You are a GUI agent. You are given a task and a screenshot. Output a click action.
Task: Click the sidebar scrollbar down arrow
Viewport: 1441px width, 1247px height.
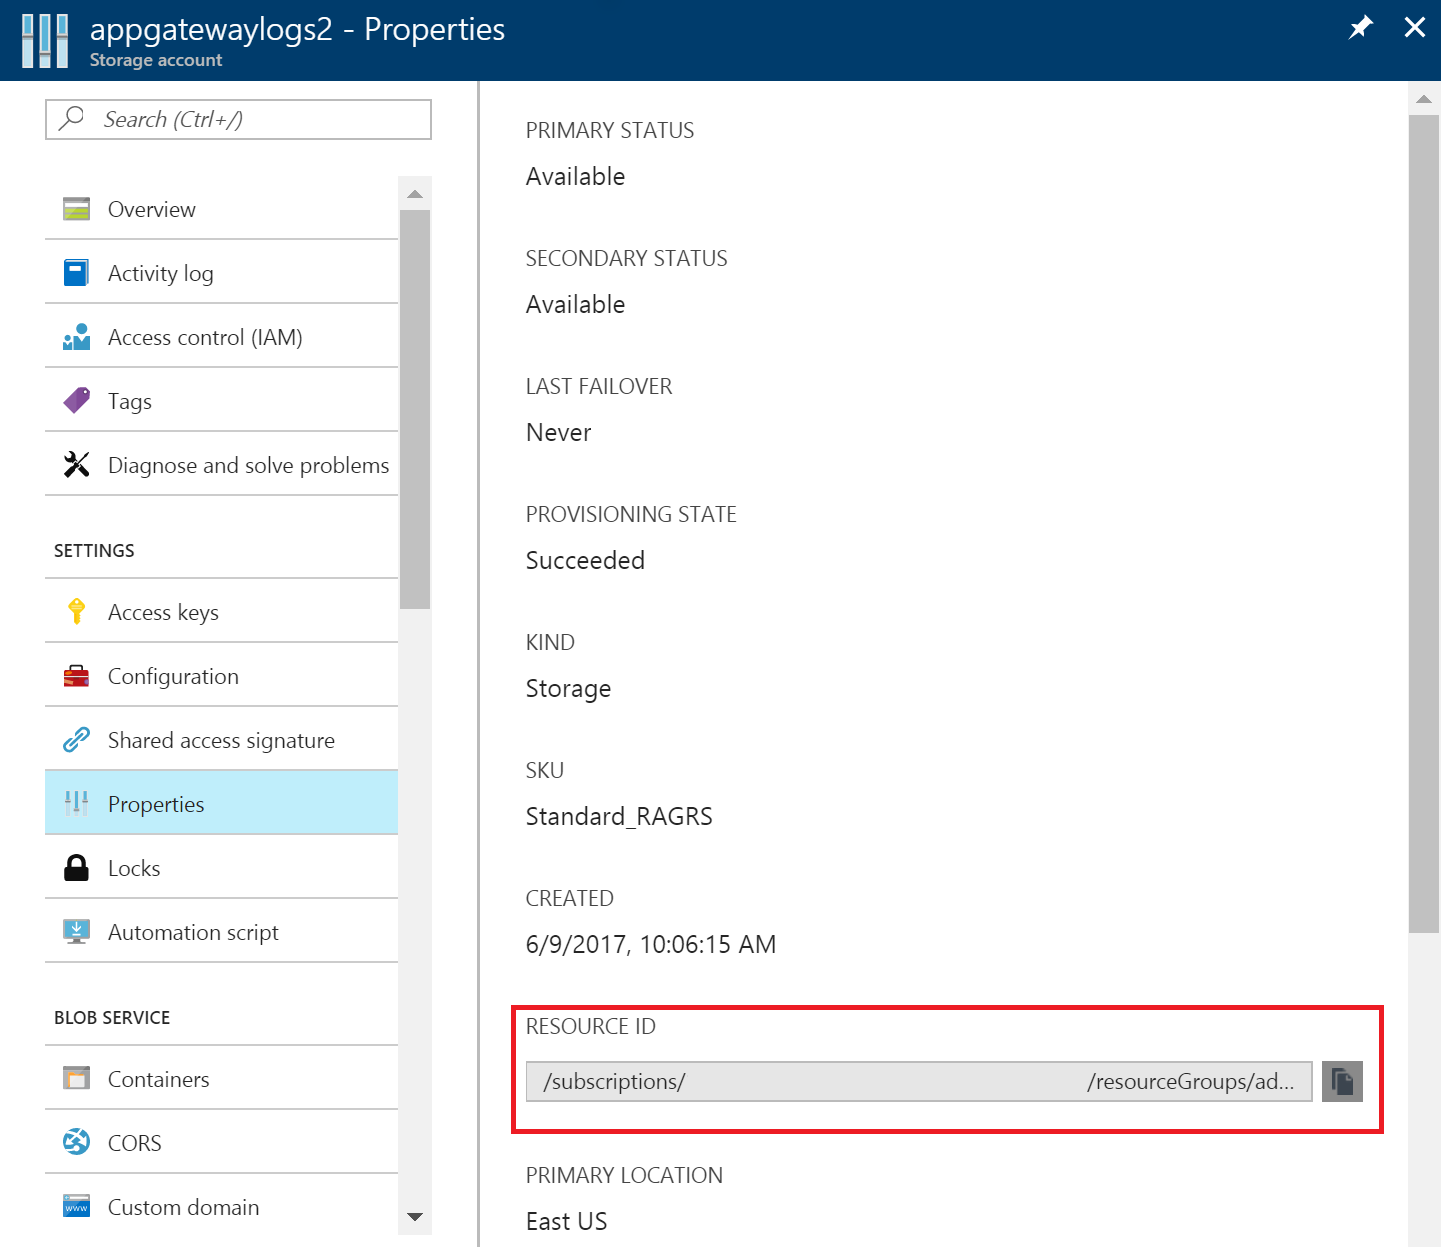point(415,1218)
